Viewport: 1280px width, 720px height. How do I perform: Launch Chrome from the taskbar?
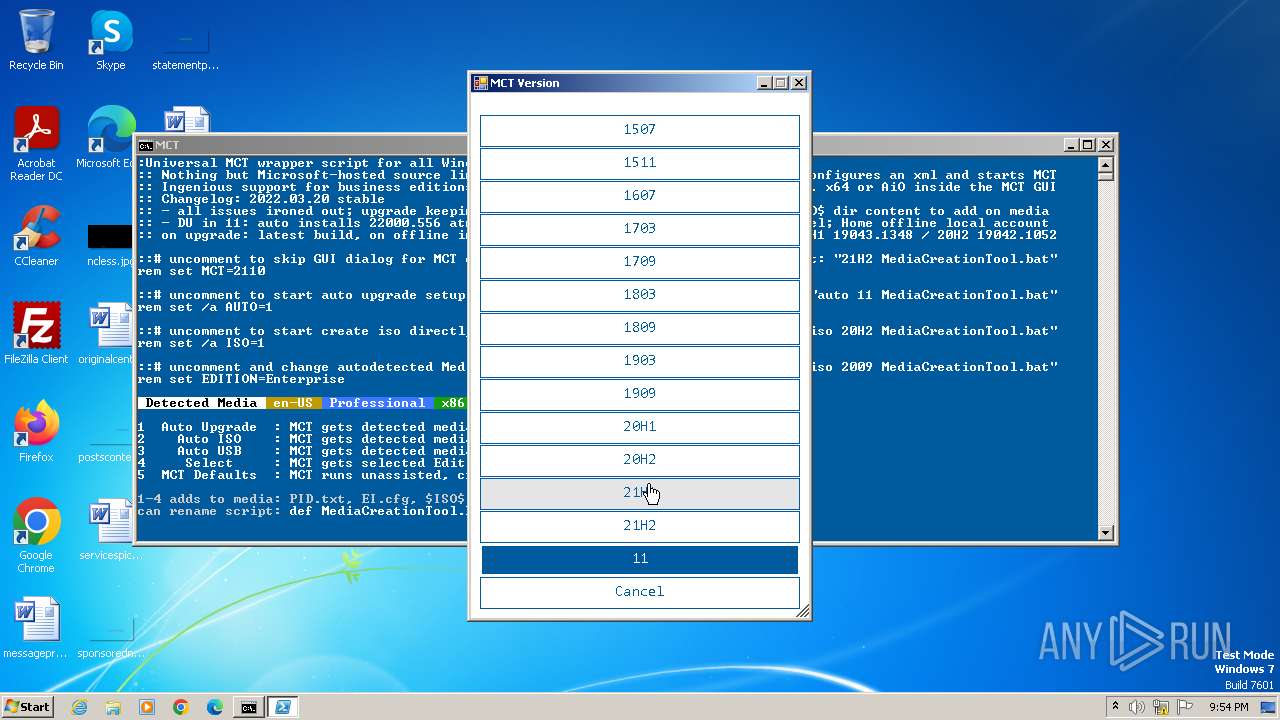[181, 707]
